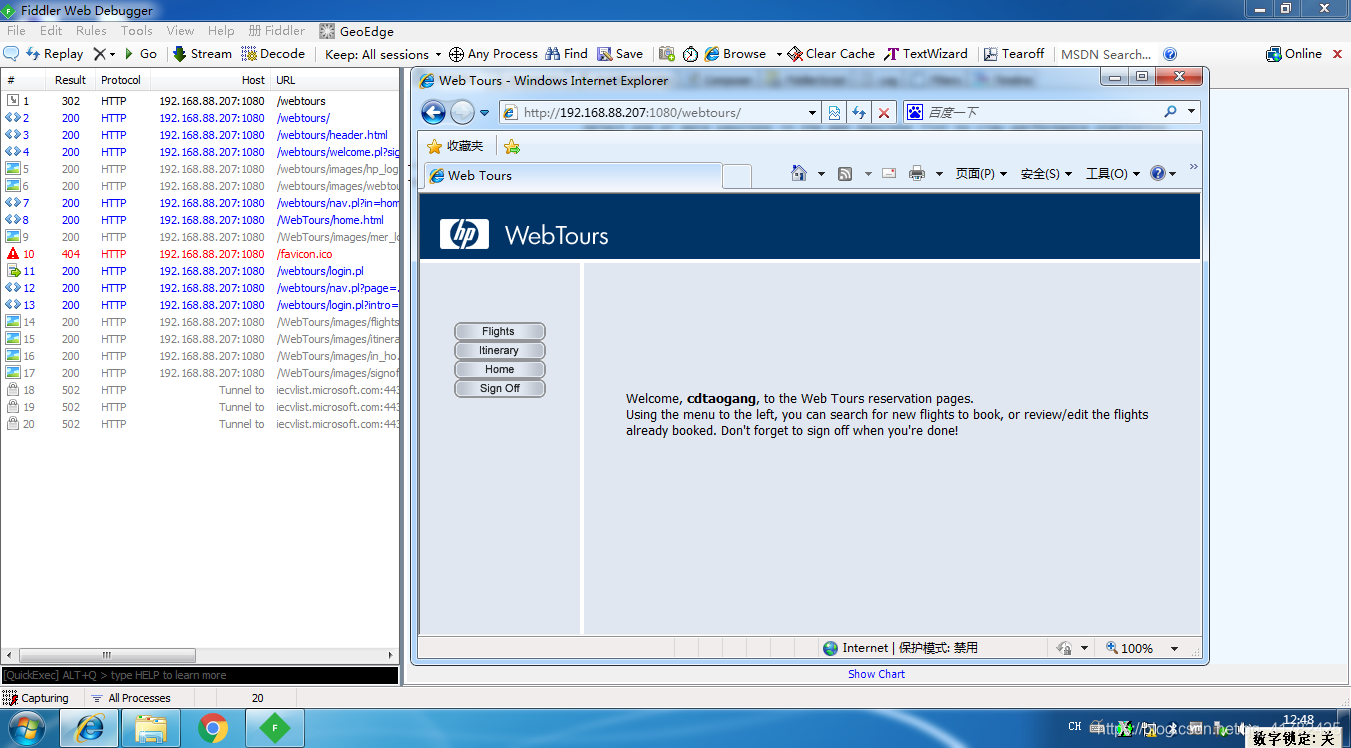
Task: Click the Online network status indicator
Action: pyautogui.click(x=1294, y=54)
